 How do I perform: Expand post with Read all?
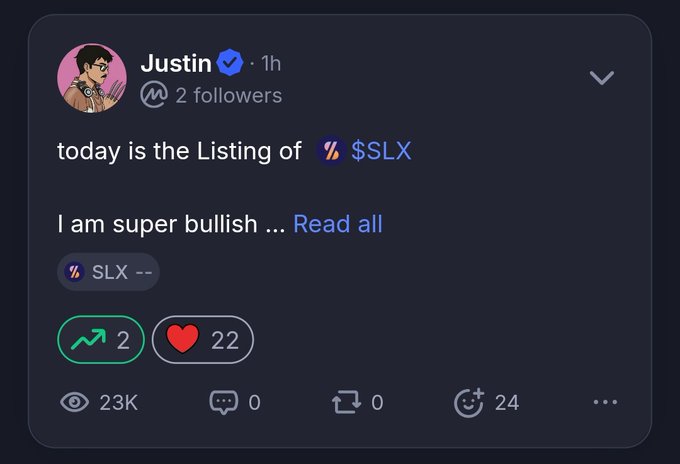pyautogui.click(x=338, y=224)
